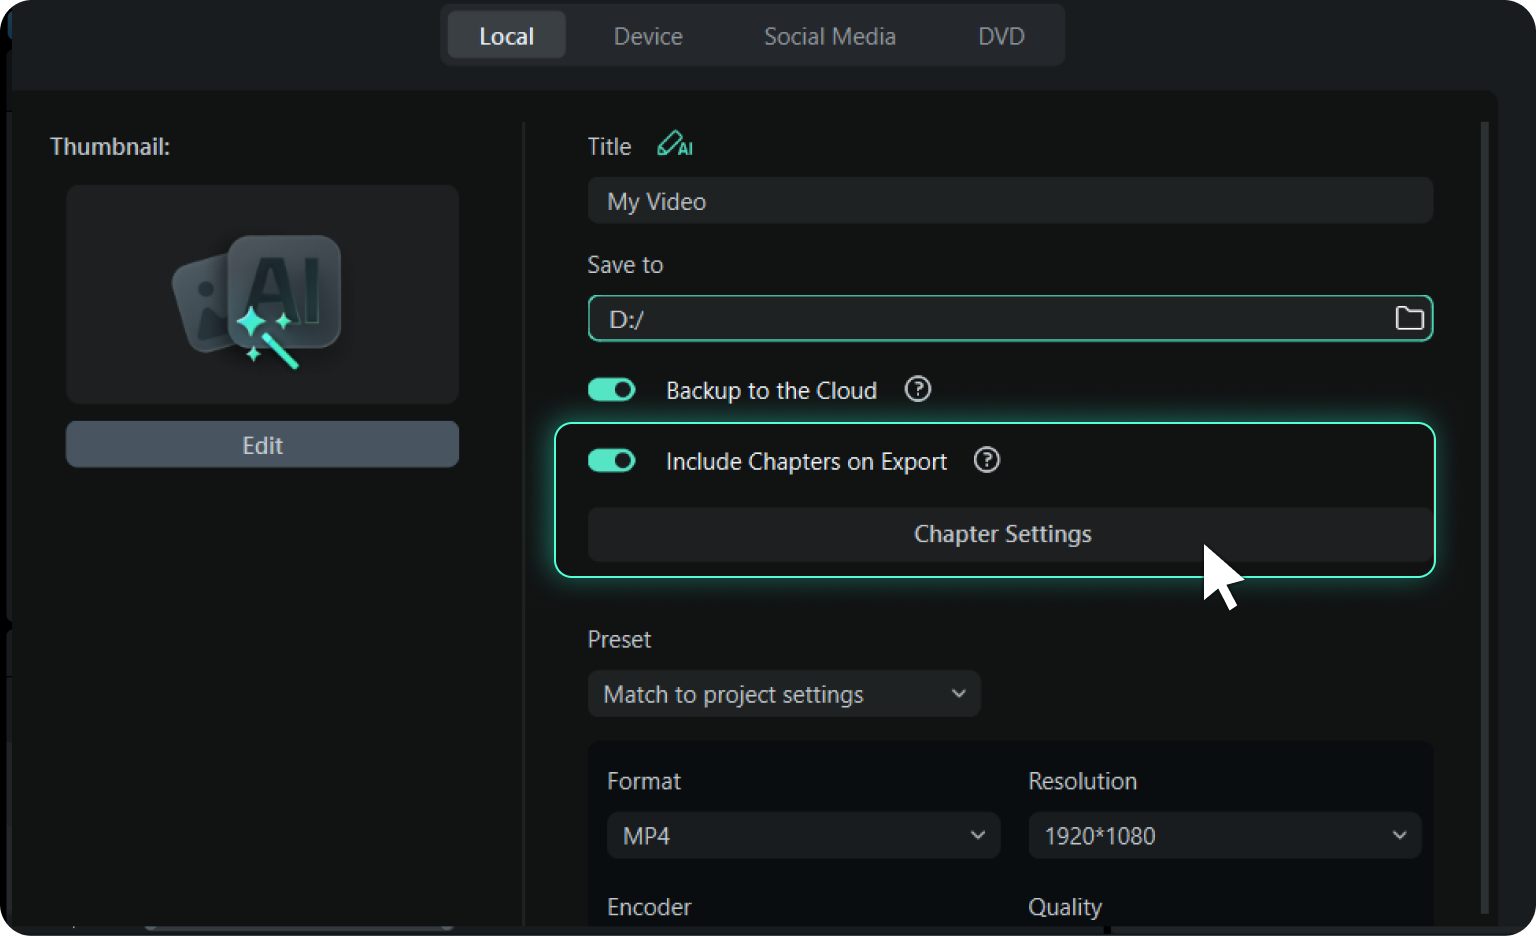Click the AI title generator pen icon

pos(674,145)
